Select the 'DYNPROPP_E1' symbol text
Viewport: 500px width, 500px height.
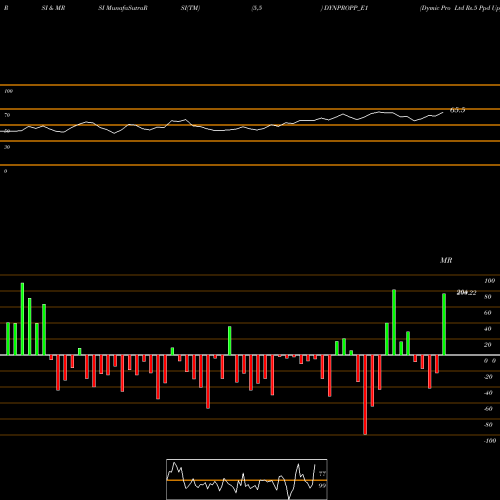pos(346,8)
